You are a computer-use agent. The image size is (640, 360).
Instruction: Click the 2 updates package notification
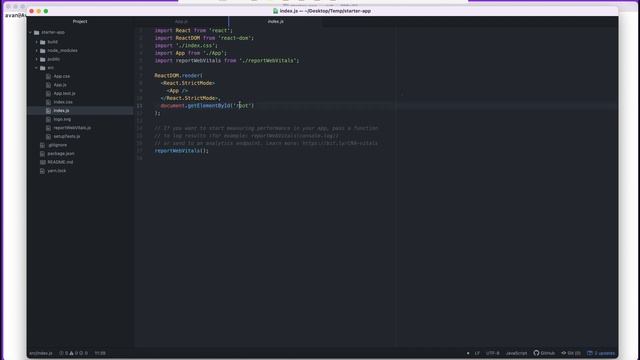(601, 353)
